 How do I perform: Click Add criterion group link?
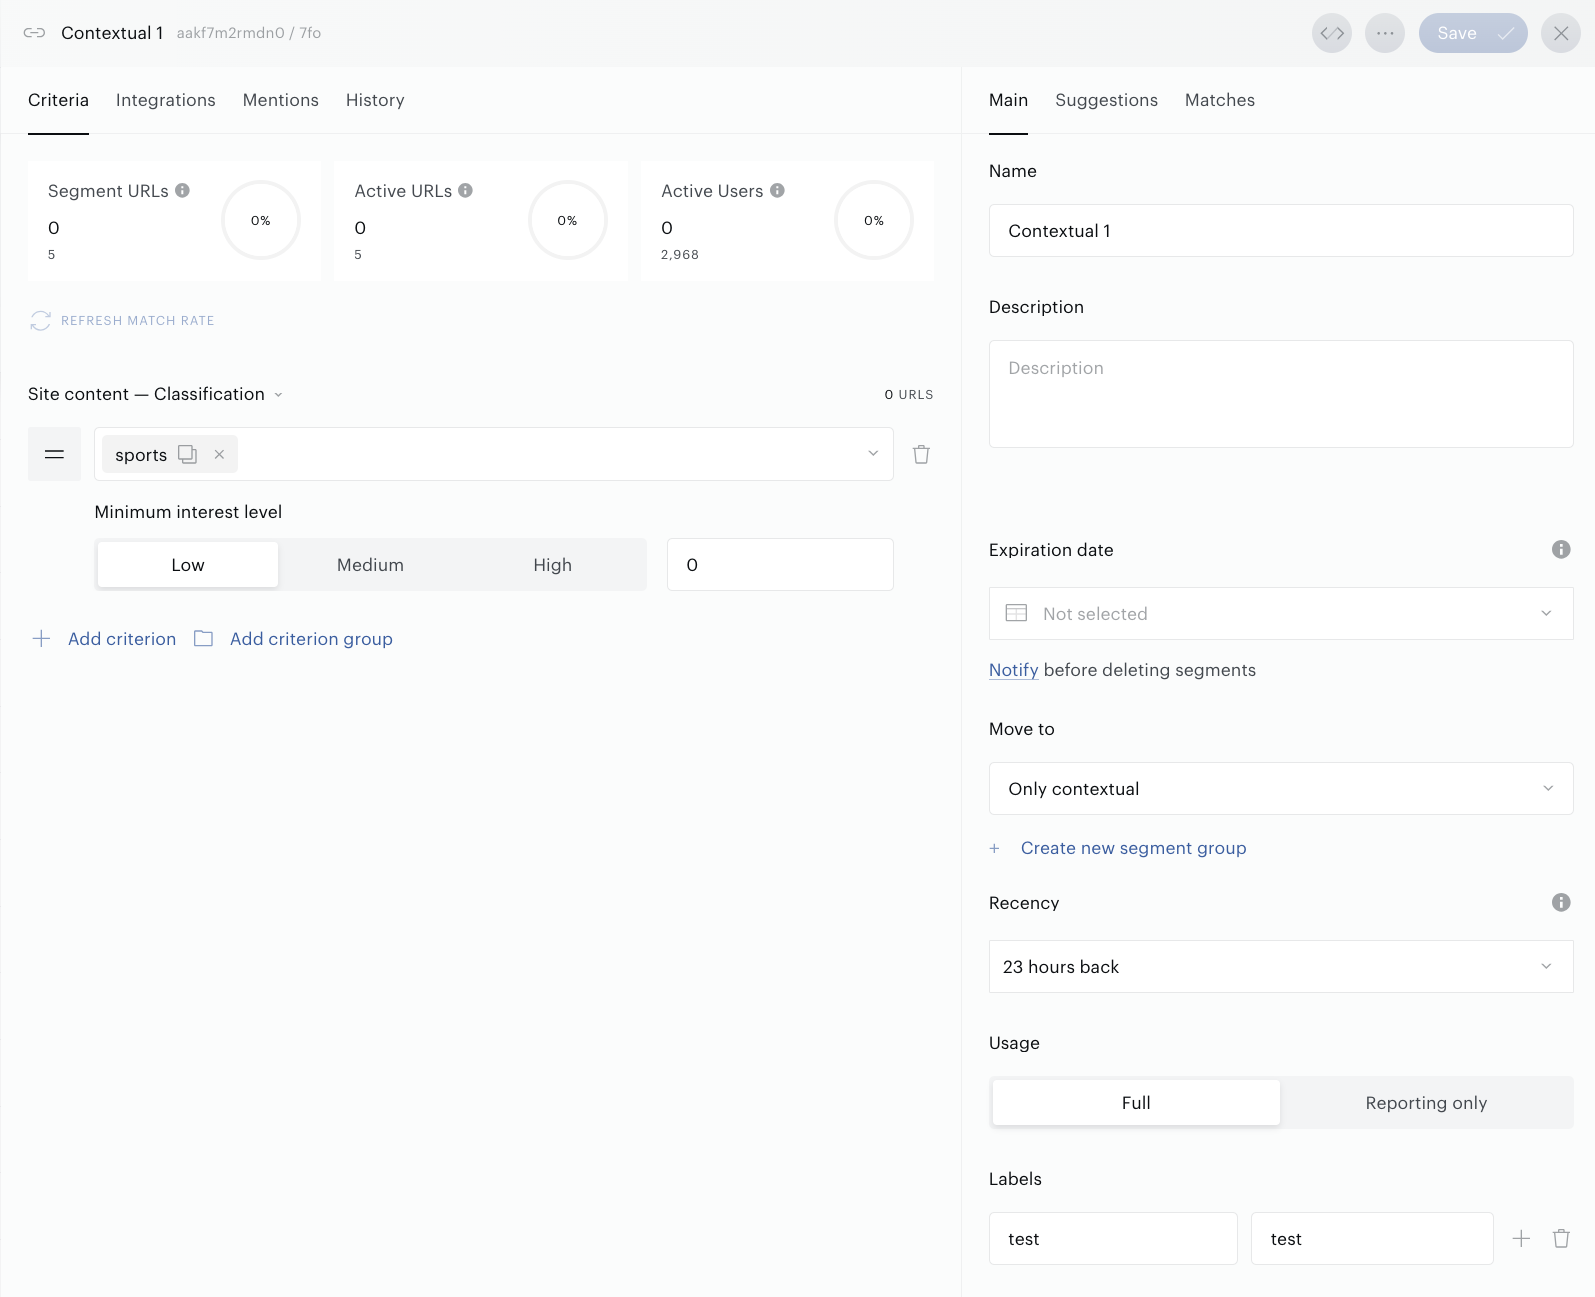pyautogui.click(x=311, y=639)
